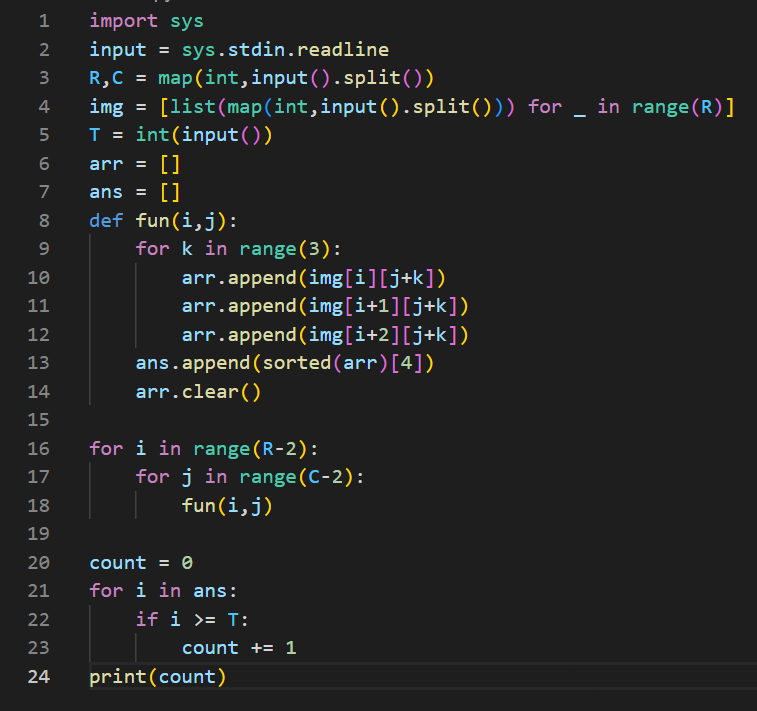Click 'sys.stdin.readline' on line 2

point(285,49)
